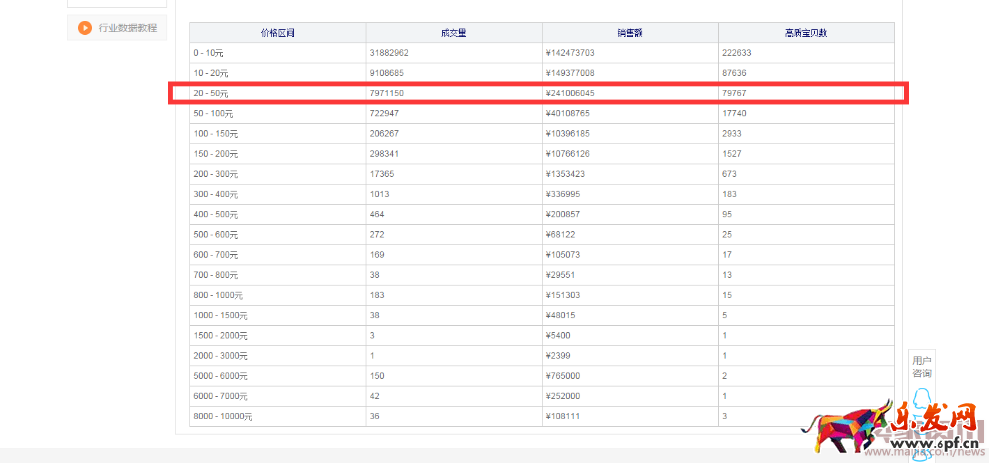Click the 成交量 column header
This screenshot has height=464, width=989.
[x=453, y=33]
